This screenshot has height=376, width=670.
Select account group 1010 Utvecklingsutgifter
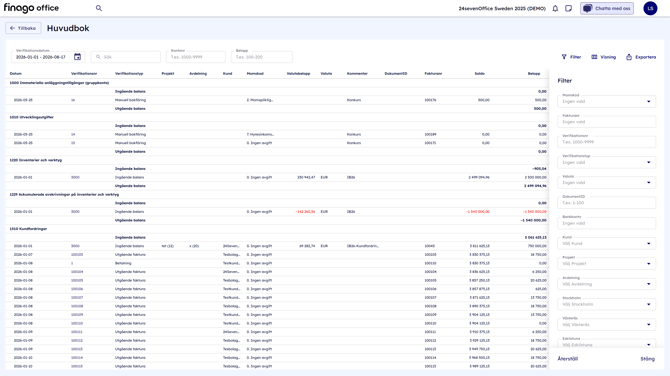tap(32, 117)
